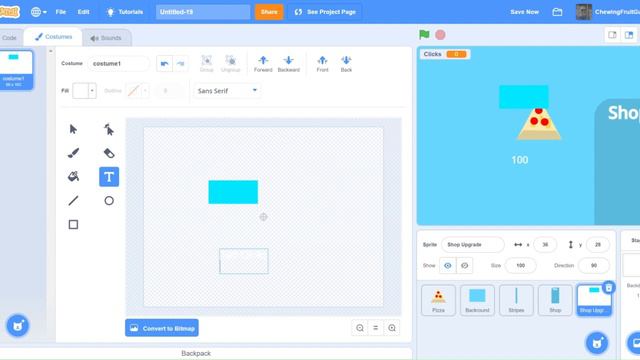Open the Tutorials menu item
The image size is (640, 360).
coord(125,12)
